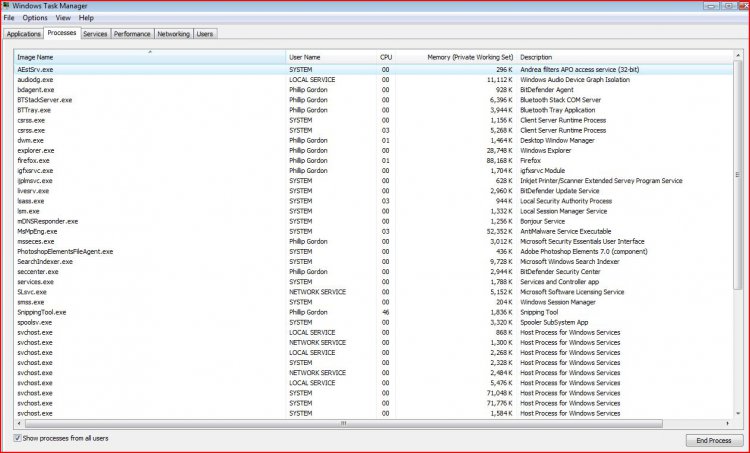Click the Bonjour Service description
Viewport: 750px width, 453px height.
click(x=542, y=221)
